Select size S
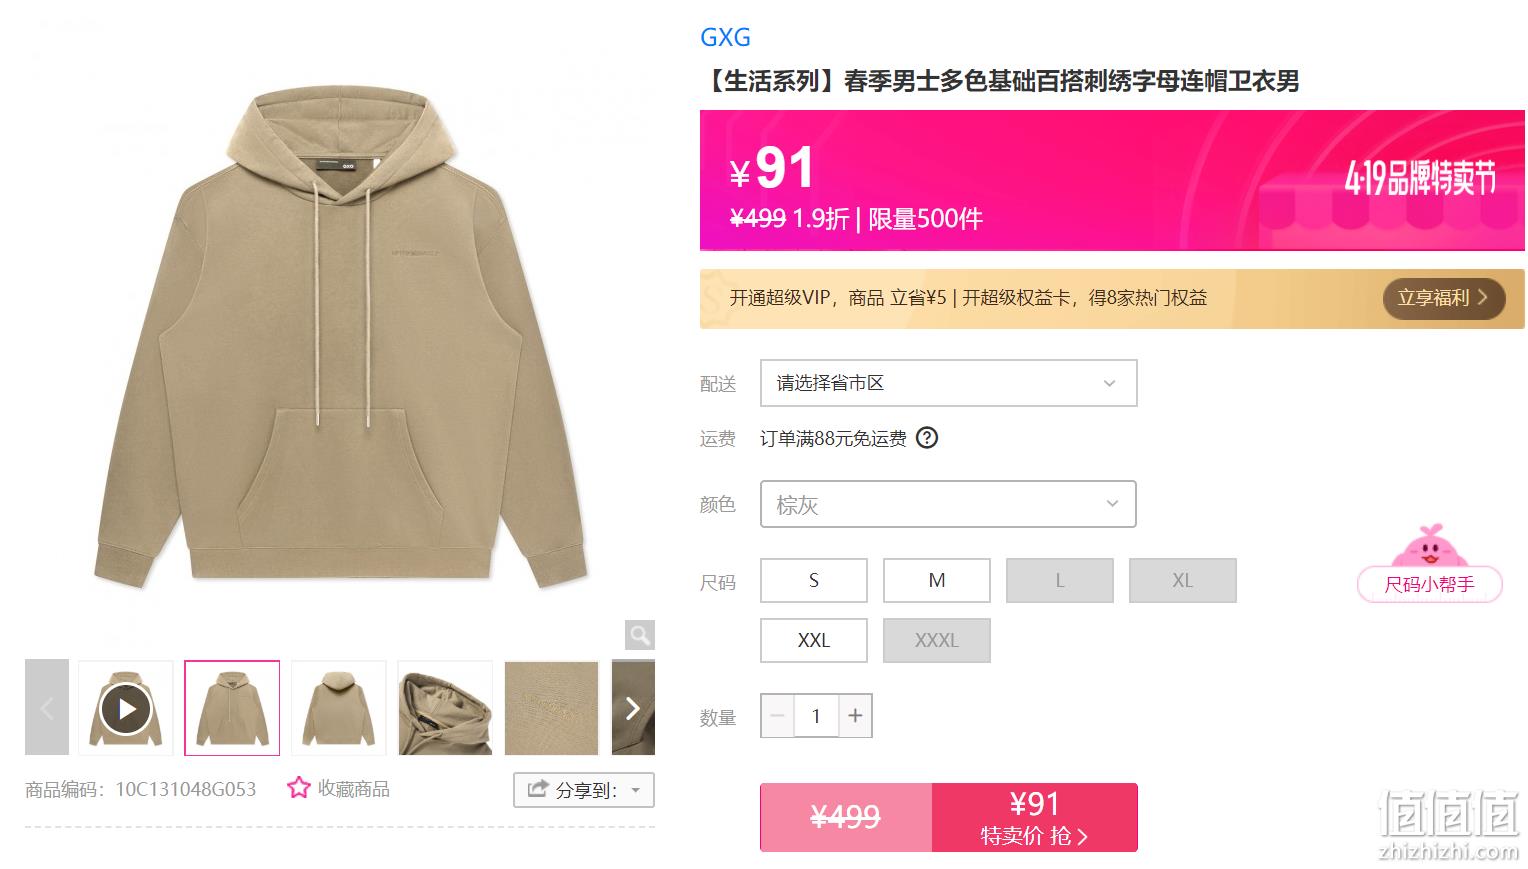Image resolution: width=1528 pixels, height=869 pixels. (814, 581)
